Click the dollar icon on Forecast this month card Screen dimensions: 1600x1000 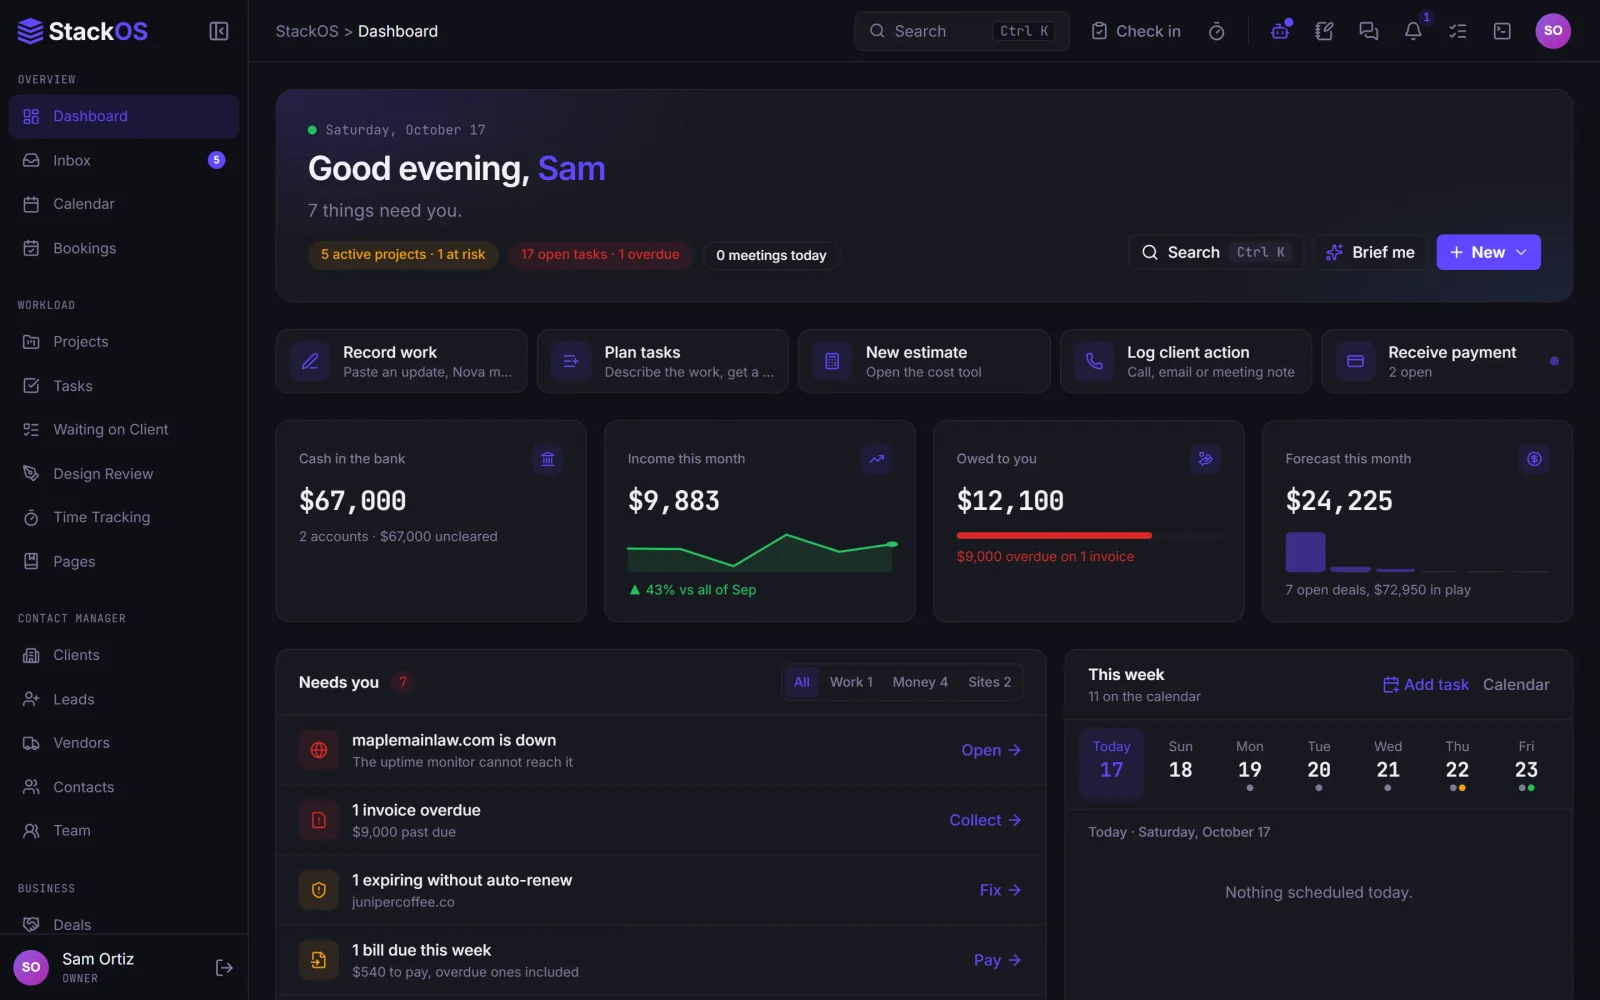coord(1534,459)
